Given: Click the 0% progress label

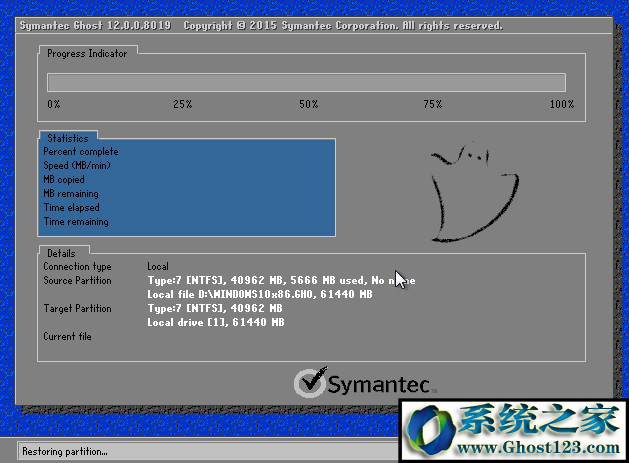Looking at the screenshot, I should click(54, 104).
